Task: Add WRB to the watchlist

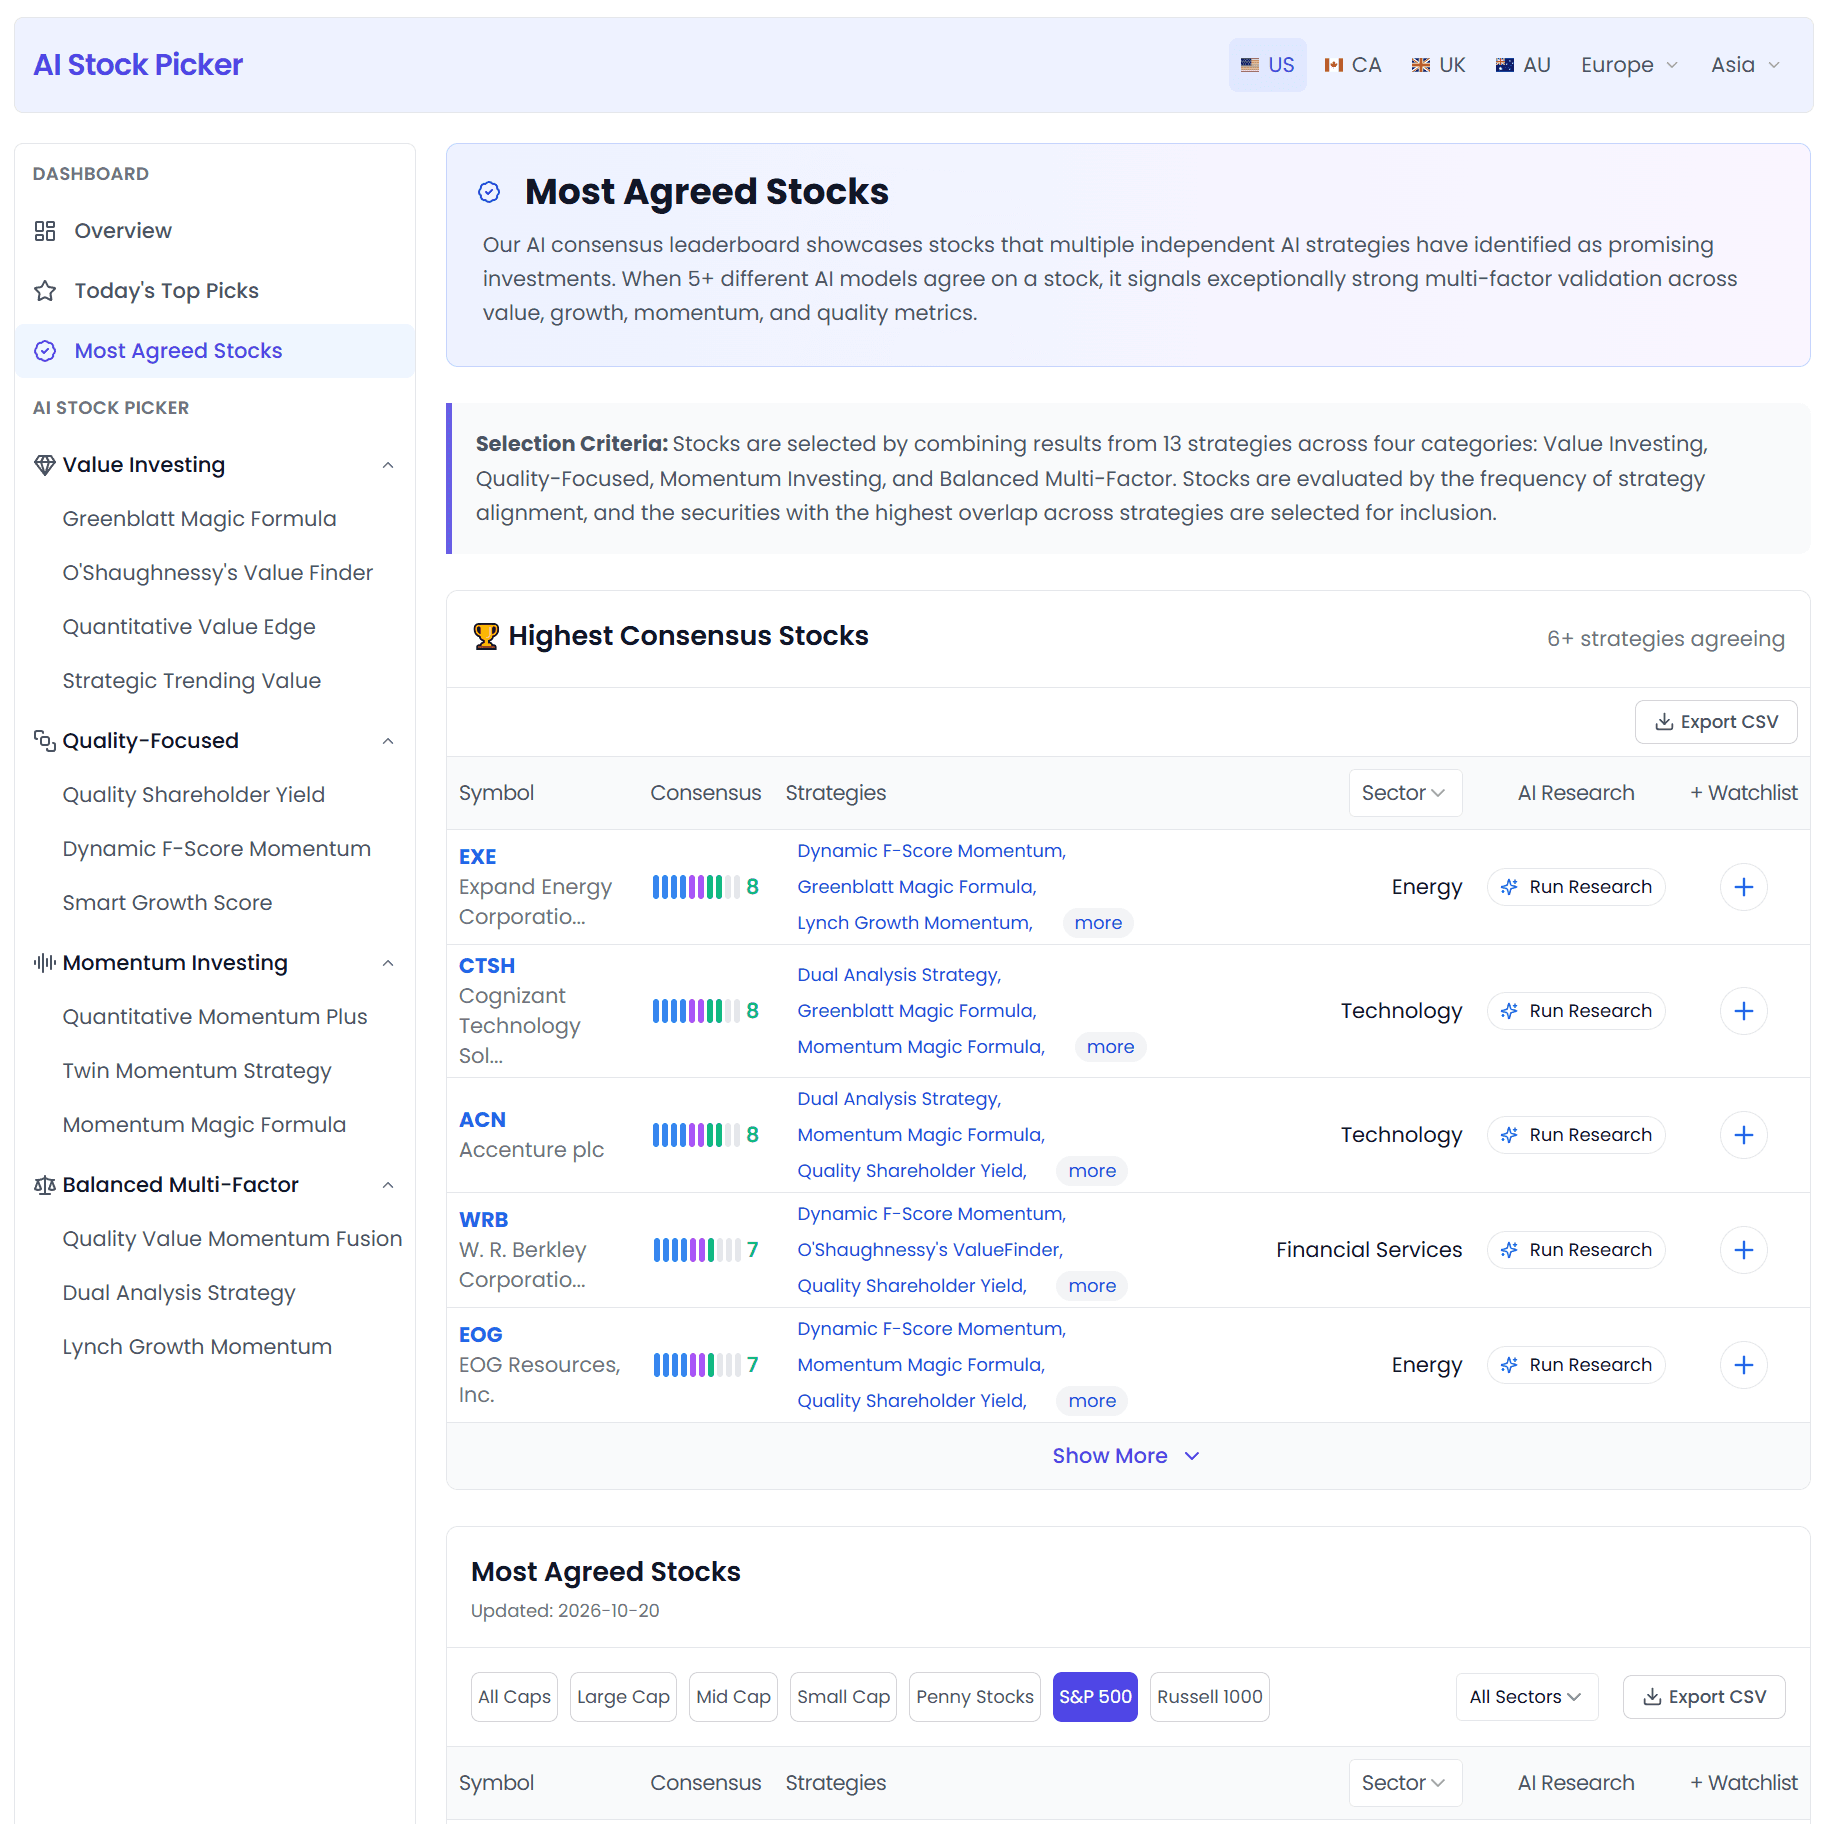Action: 1743,1250
